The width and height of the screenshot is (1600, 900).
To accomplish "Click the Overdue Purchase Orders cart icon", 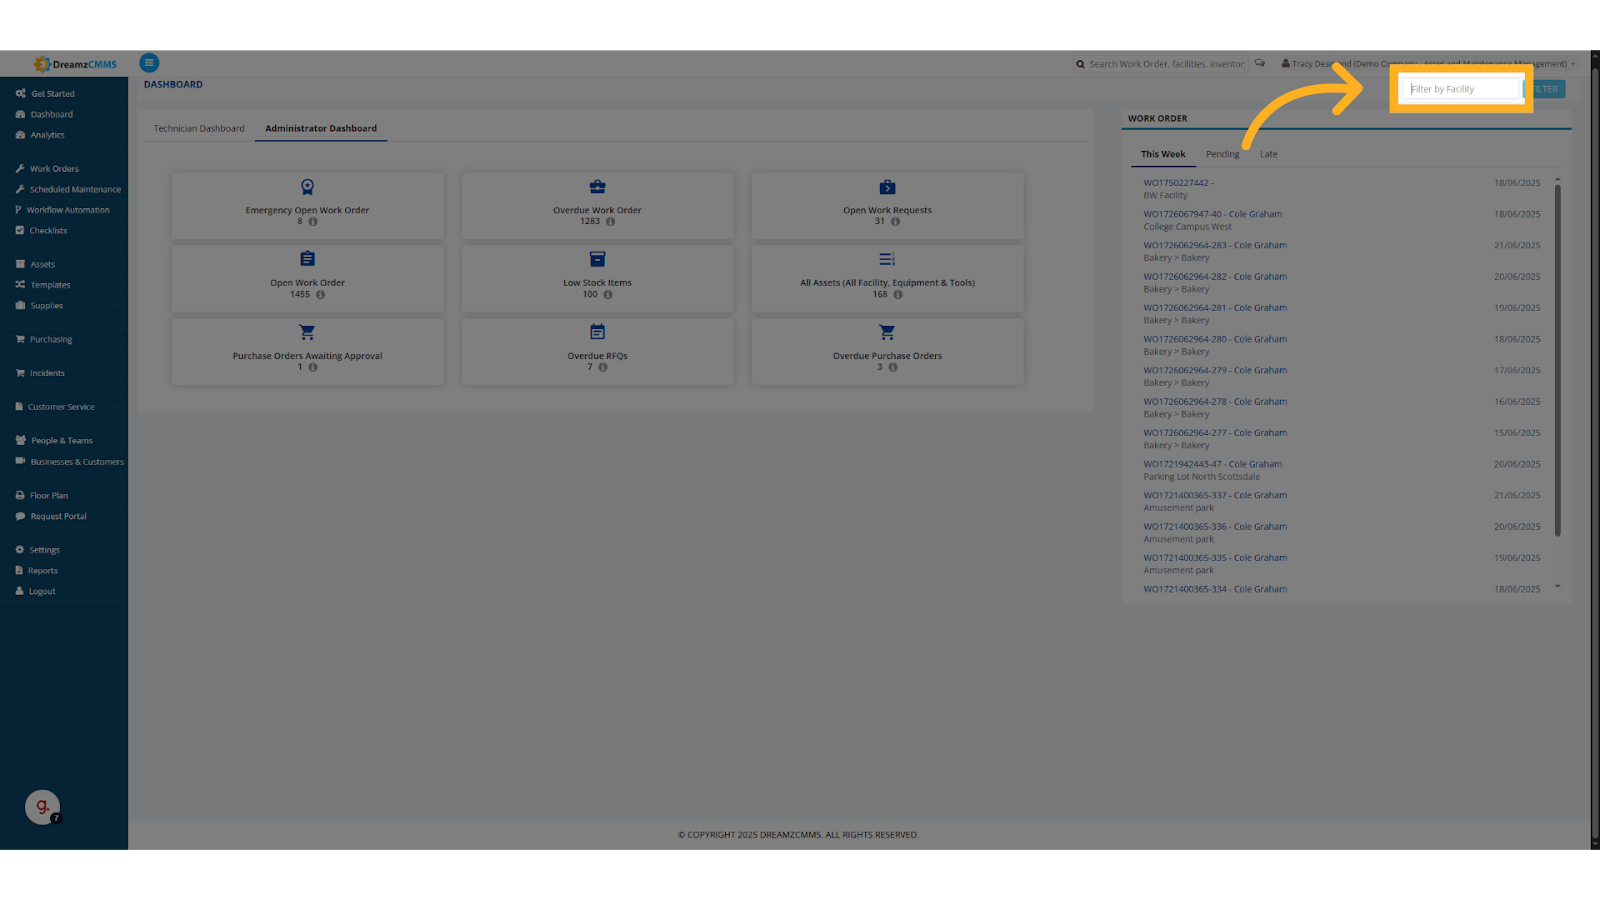I will pos(887,332).
